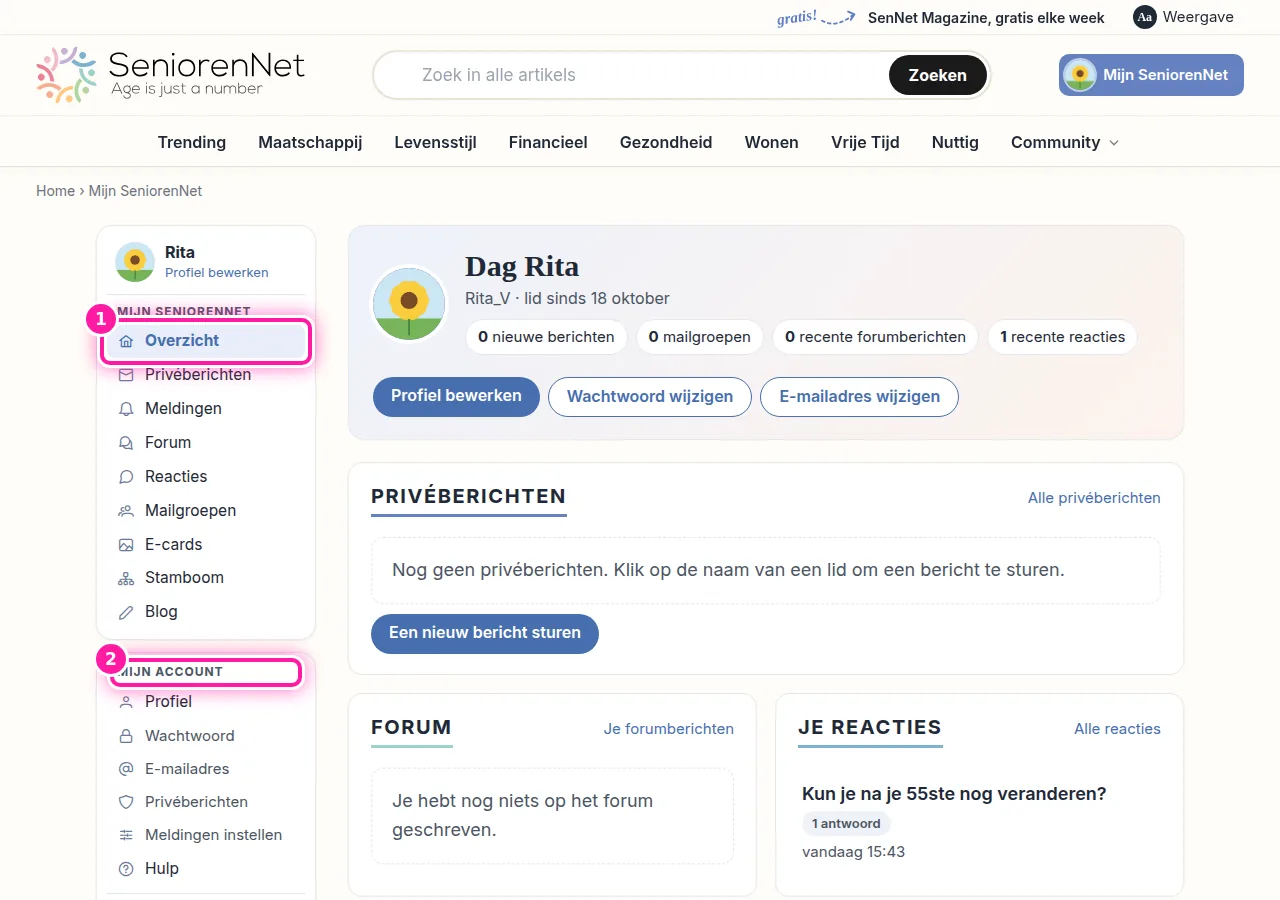Click the bell icon beside Meldingen
1280x900 pixels.
click(x=126, y=409)
